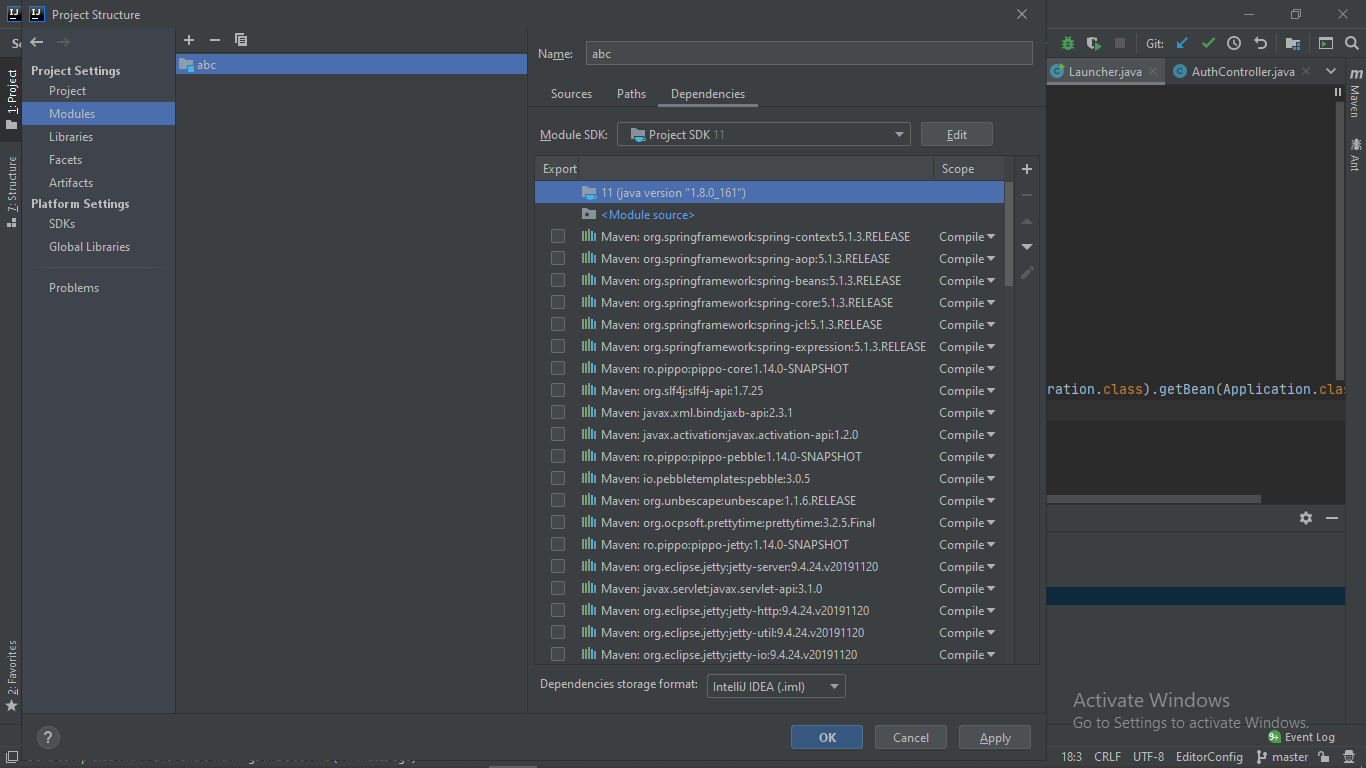Click the lock icon in status bar
This screenshot has height=768, width=1366.
pyautogui.click(x=1323, y=757)
